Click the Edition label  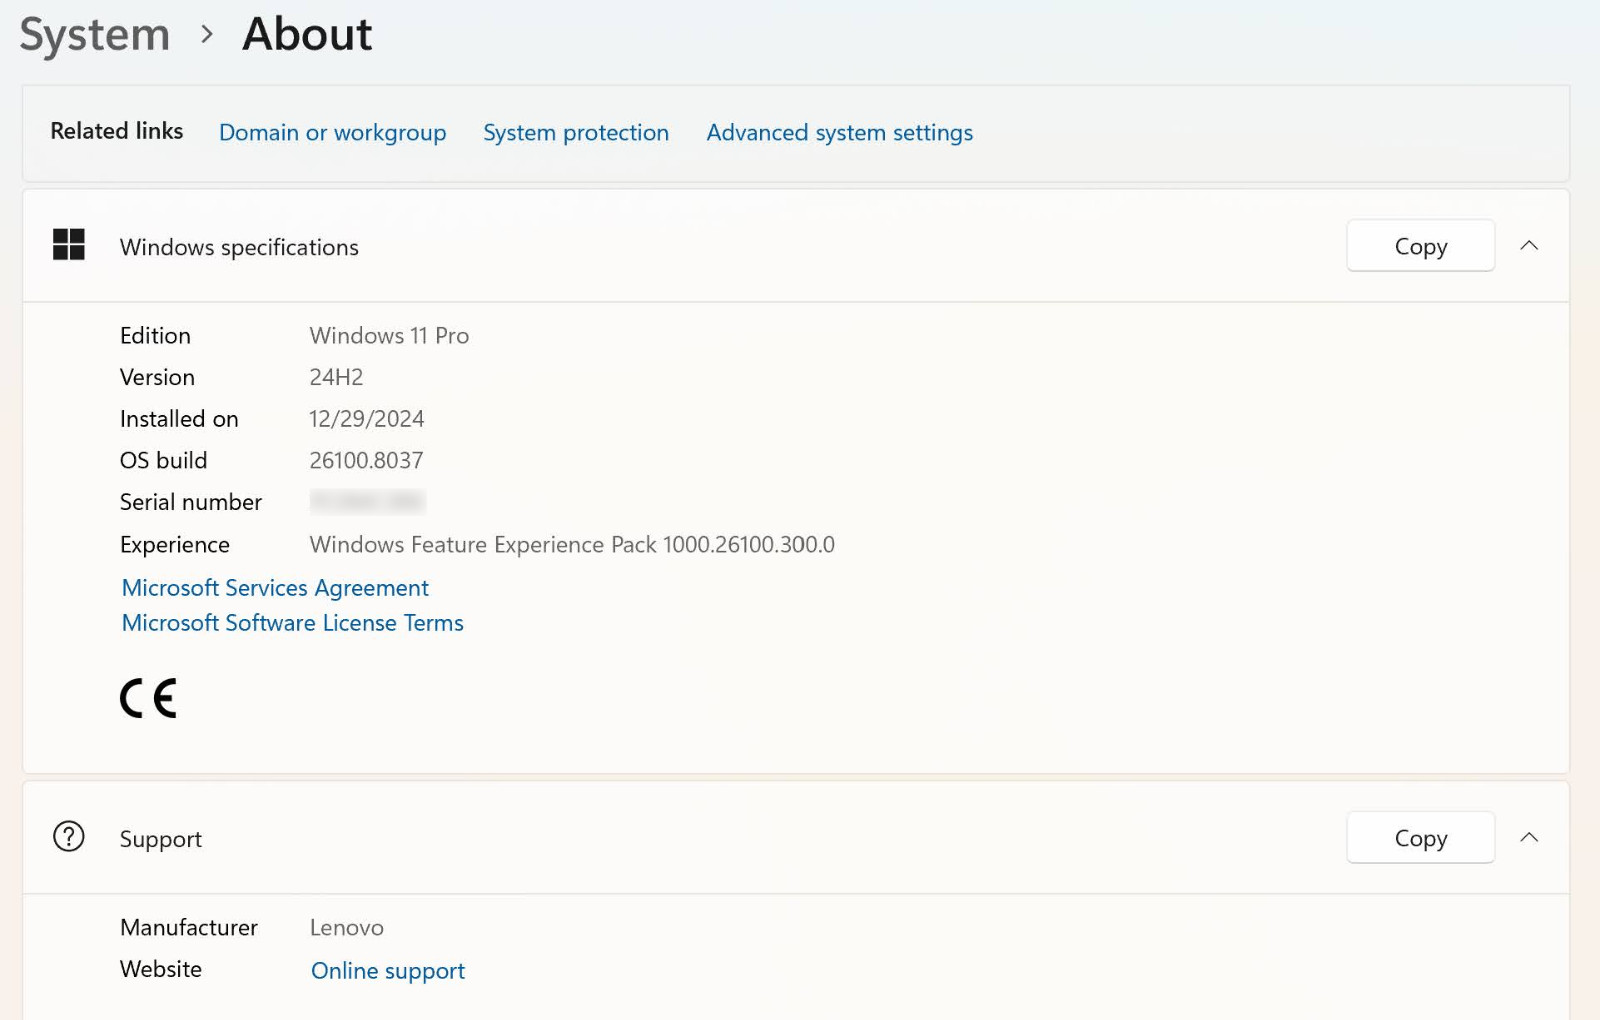click(155, 336)
